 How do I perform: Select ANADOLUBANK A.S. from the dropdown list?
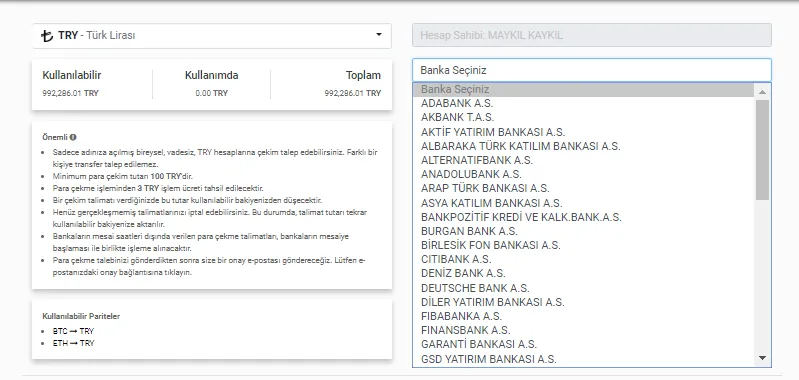point(583,174)
